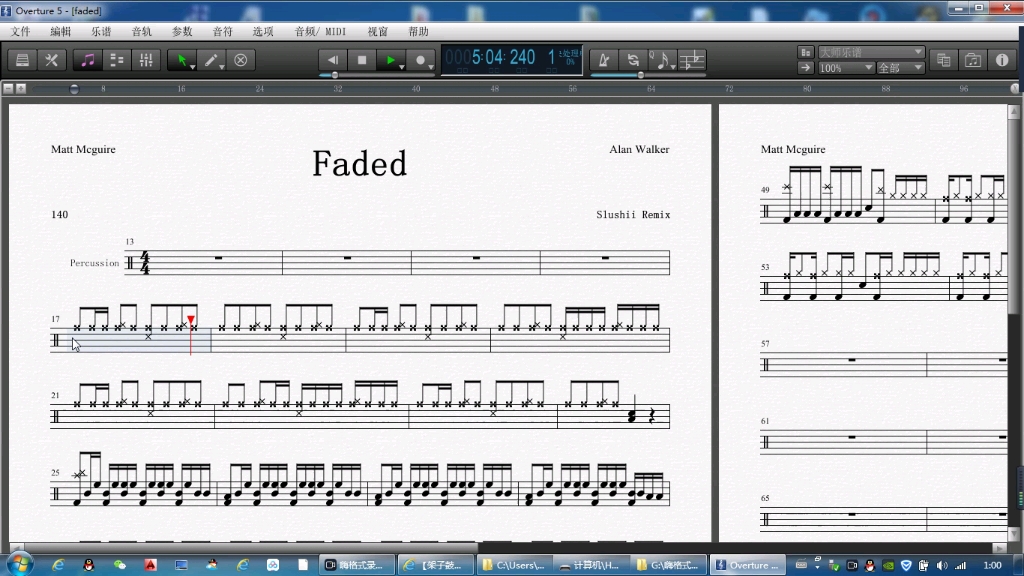Toggle the metronome
This screenshot has width=1024, height=576.
604,60
